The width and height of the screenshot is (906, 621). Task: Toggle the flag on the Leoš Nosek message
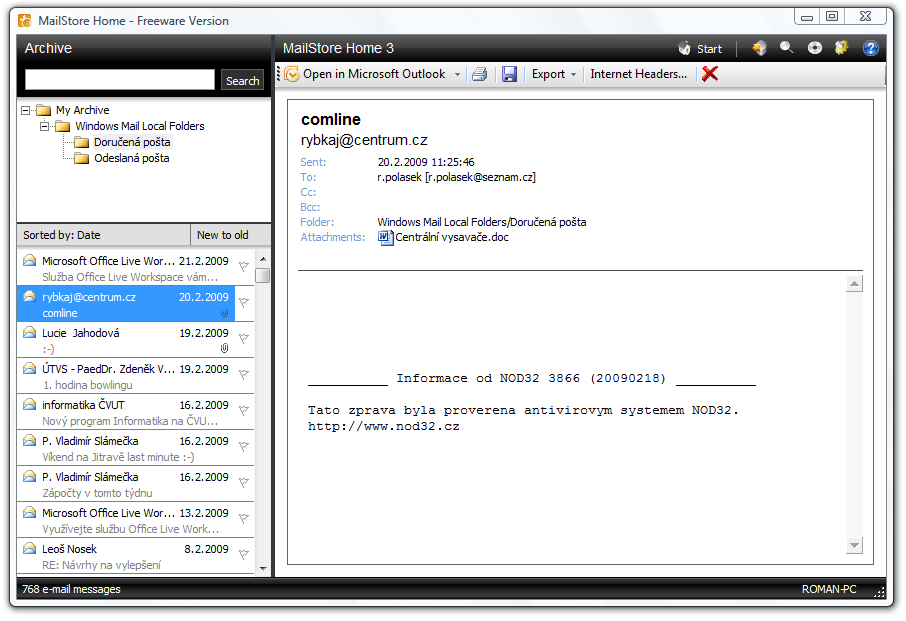pyautogui.click(x=244, y=555)
